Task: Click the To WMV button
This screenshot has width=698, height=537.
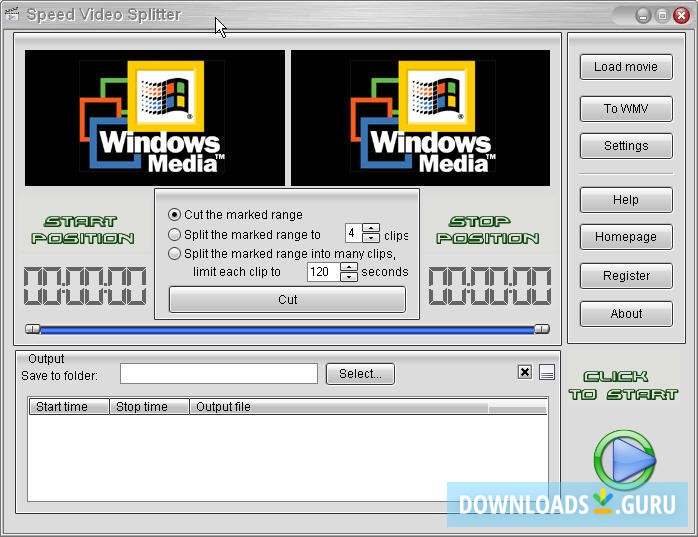Action: point(626,109)
